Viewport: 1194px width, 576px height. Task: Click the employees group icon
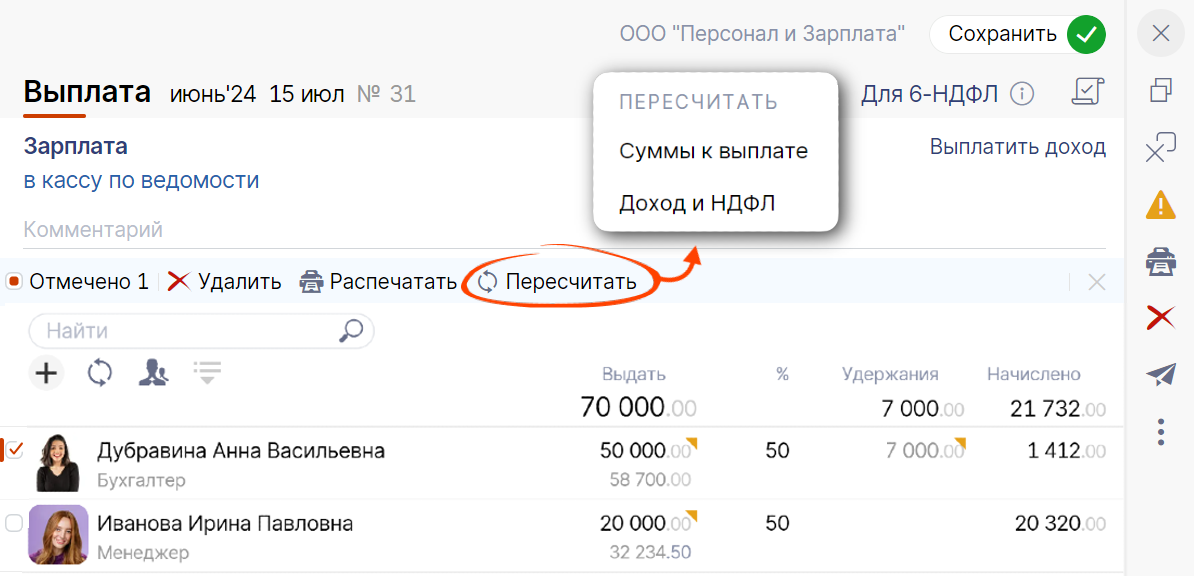(153, 374)
